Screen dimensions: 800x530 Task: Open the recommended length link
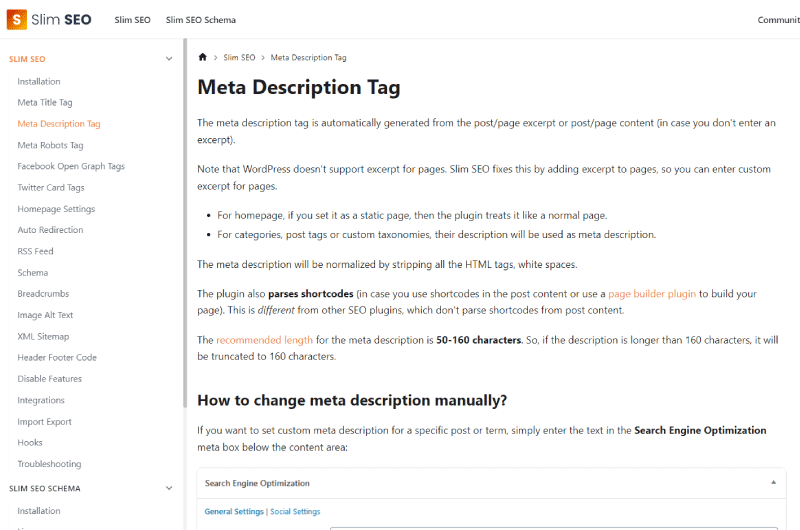(x=264, y=340)
